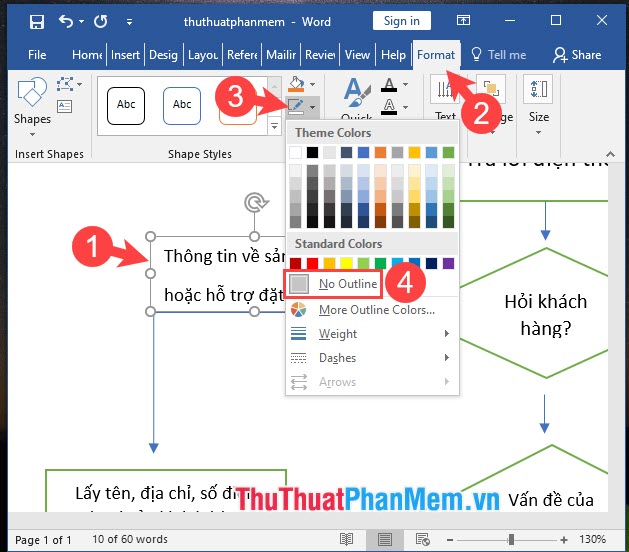This screenshot has width=629, height=552.
Task: Pick the yellow standard color swatch
Action: (x=346, y=264)
